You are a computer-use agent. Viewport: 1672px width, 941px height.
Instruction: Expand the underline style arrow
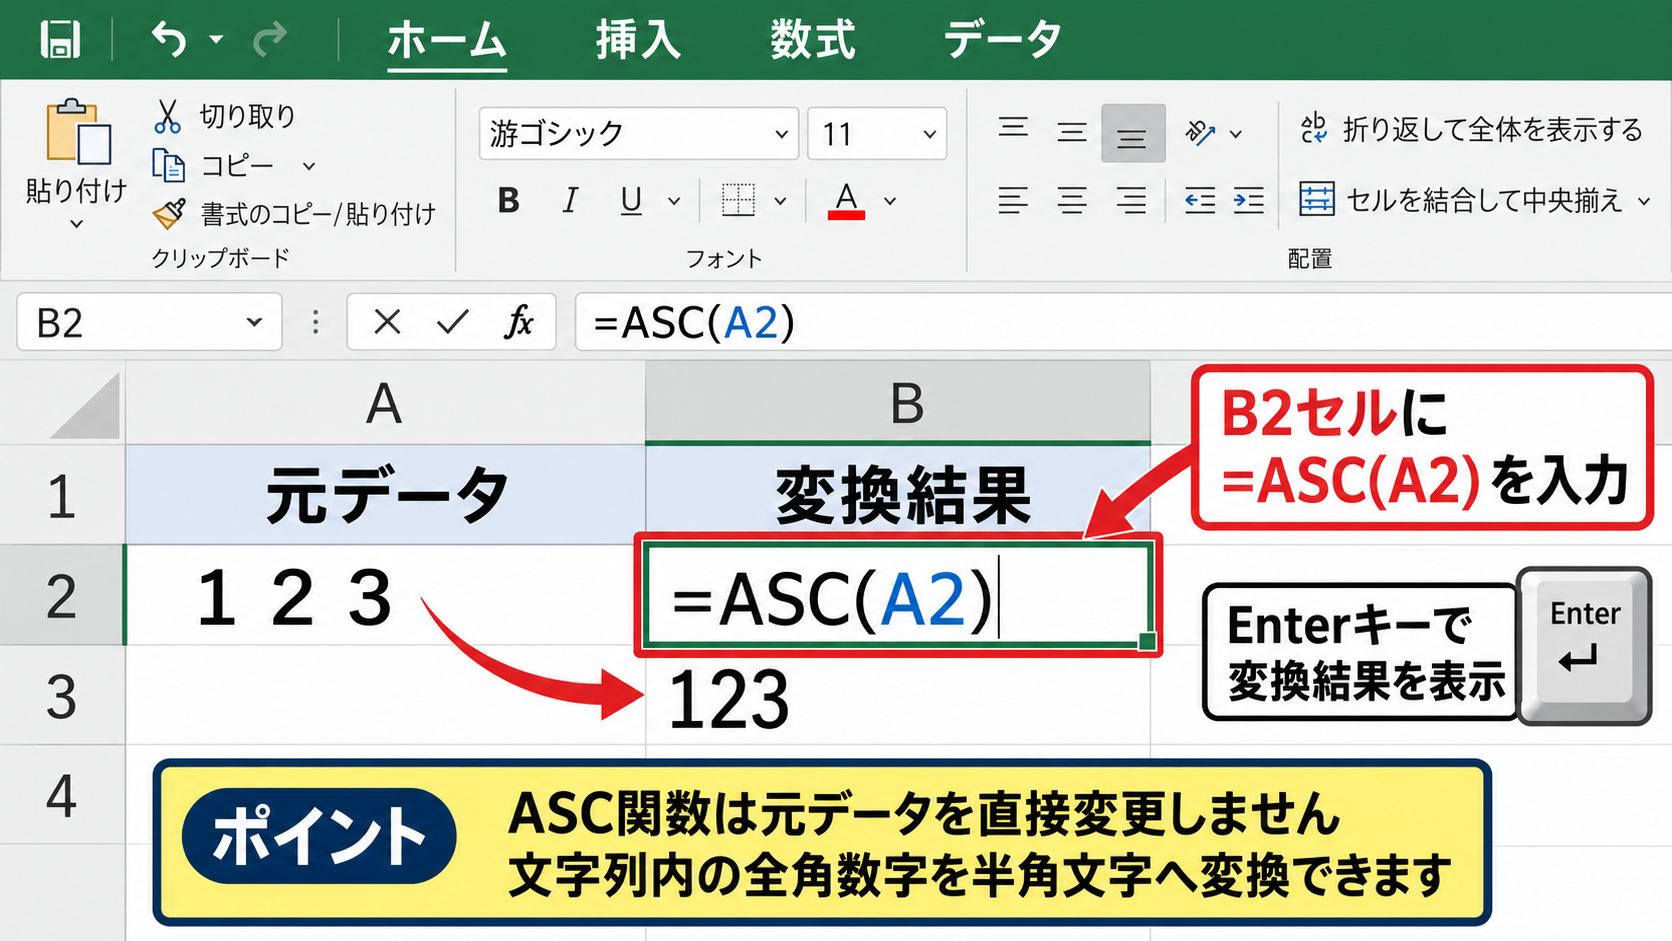675,202
